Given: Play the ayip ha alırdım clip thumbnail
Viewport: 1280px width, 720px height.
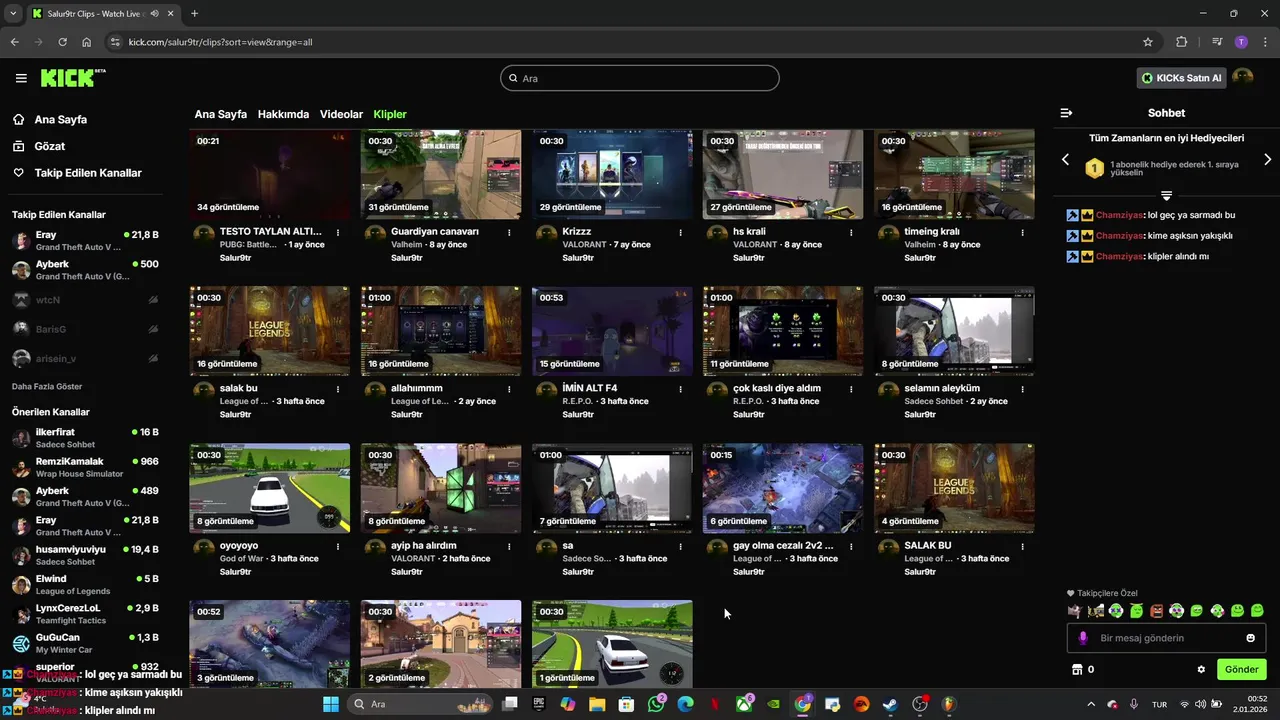Looking at the screenshot, I should [441, 488].
